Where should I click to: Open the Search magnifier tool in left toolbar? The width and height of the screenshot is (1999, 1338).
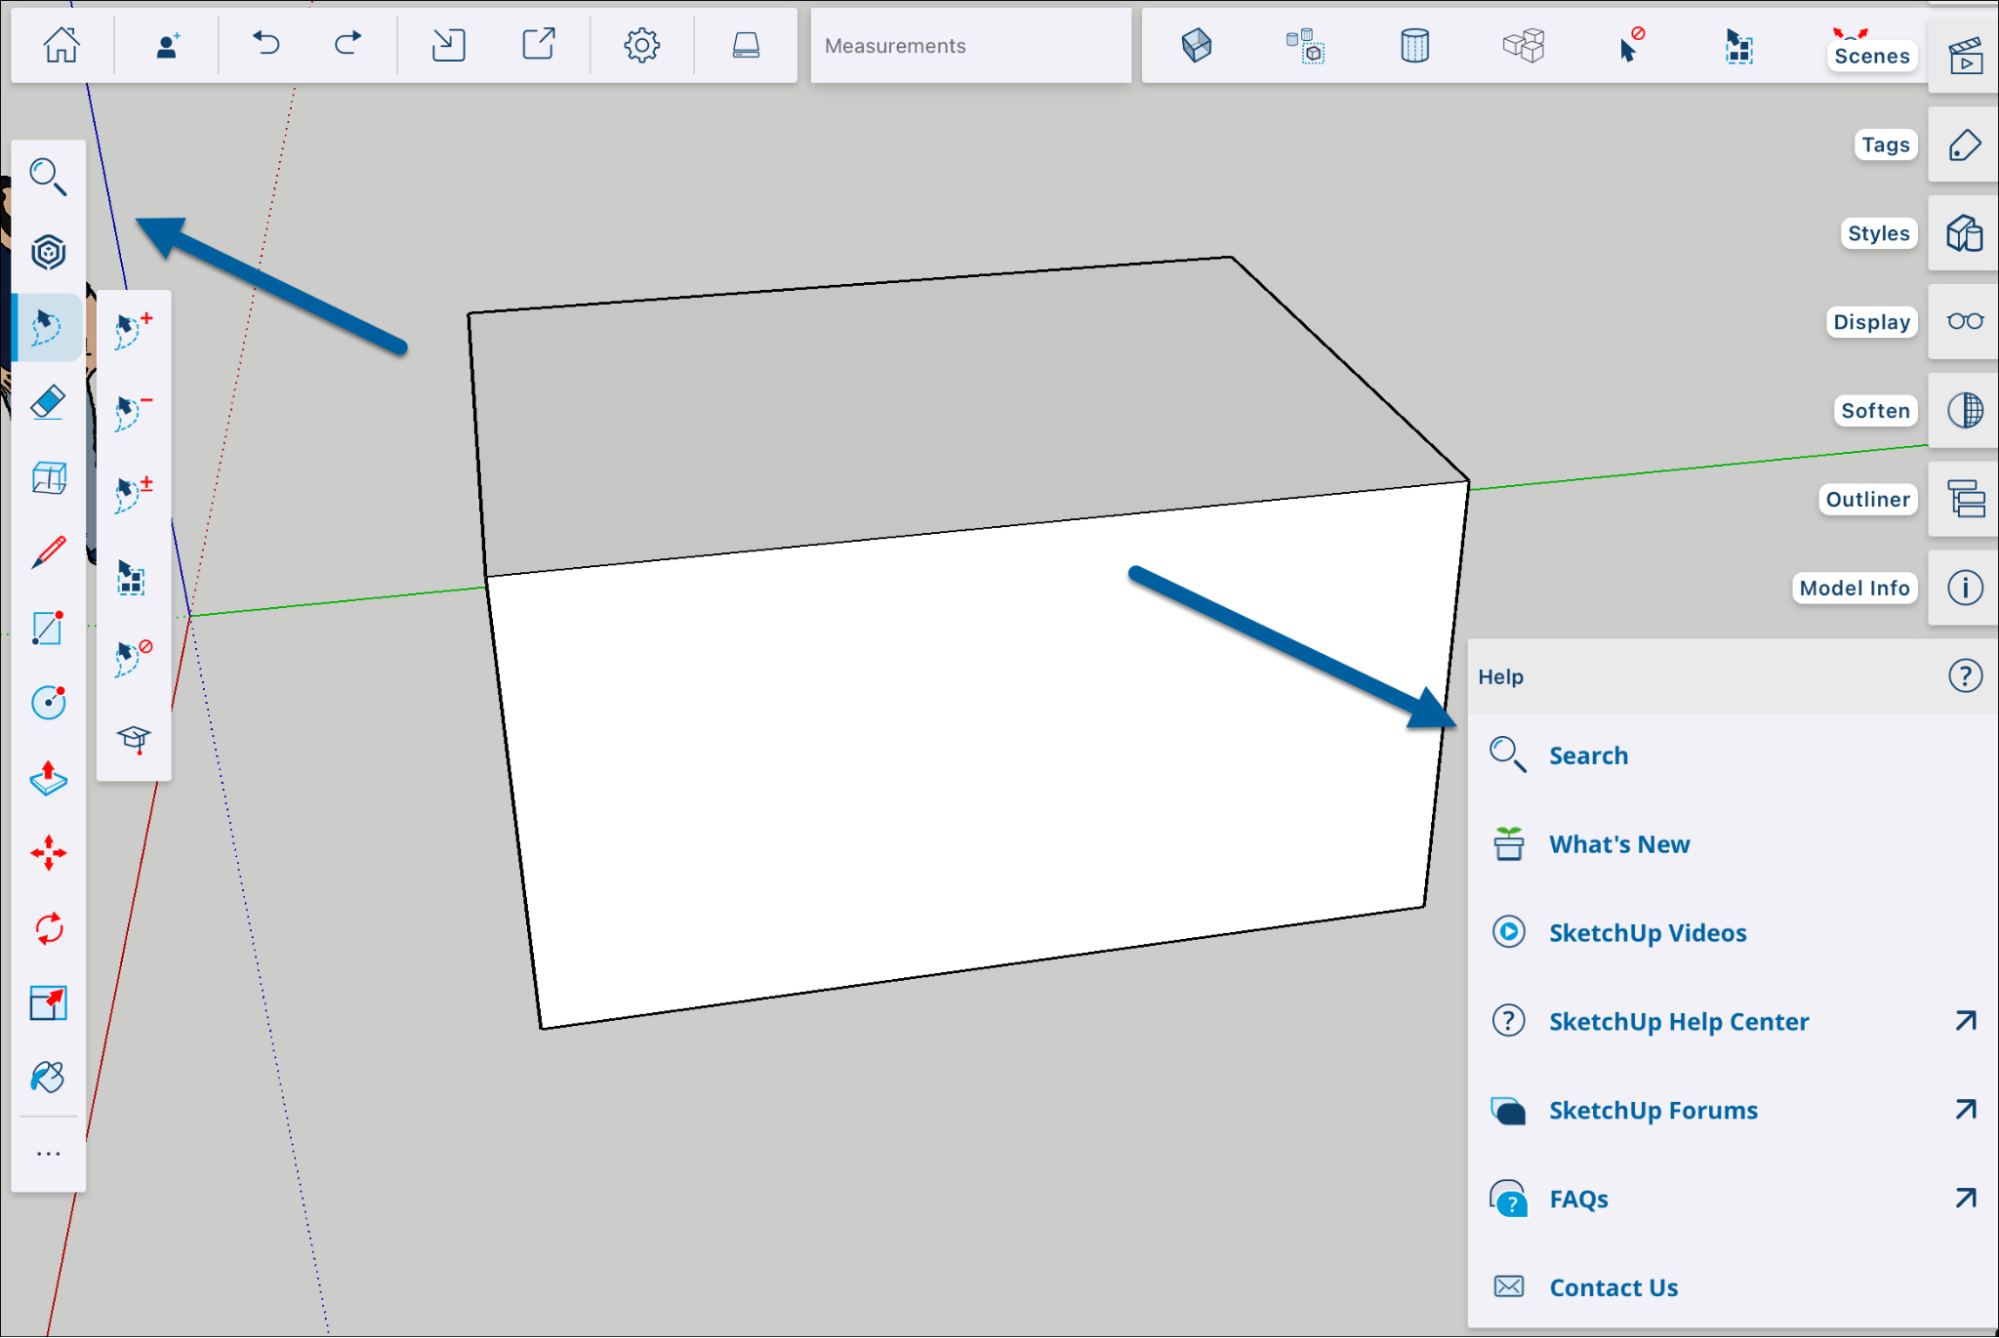tap(47, 177)
